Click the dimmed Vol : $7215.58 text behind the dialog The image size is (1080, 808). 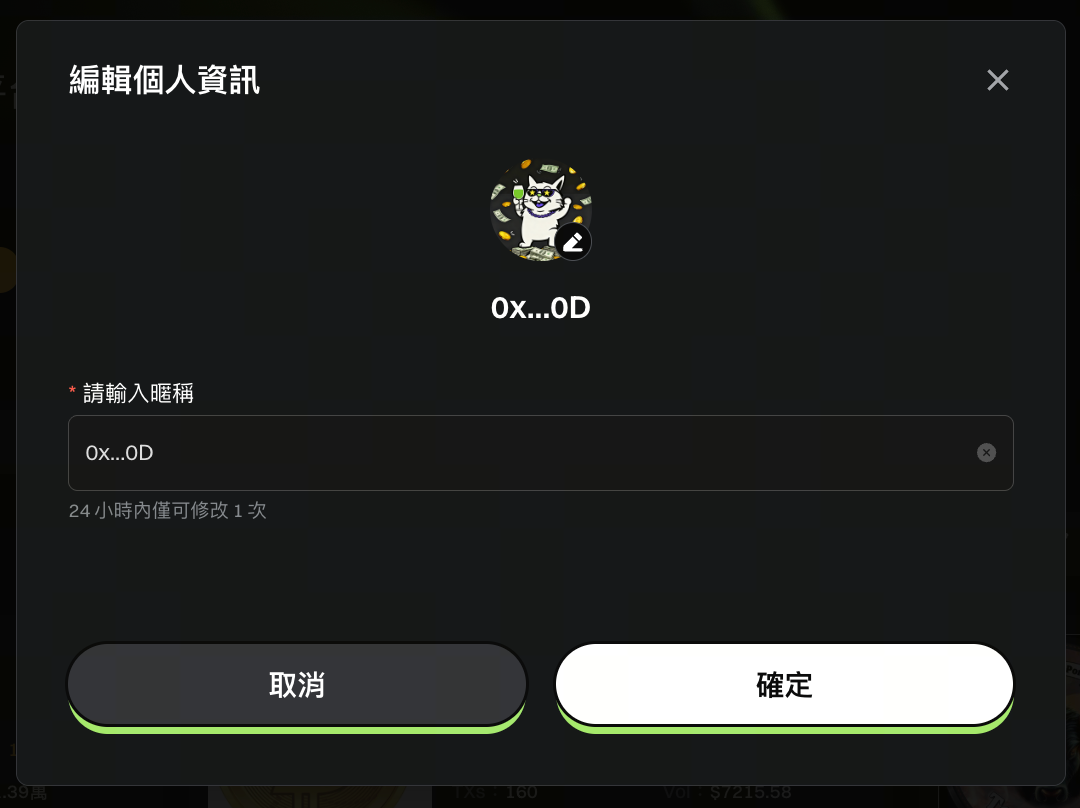pyautogui.click(x=727, y=793)
